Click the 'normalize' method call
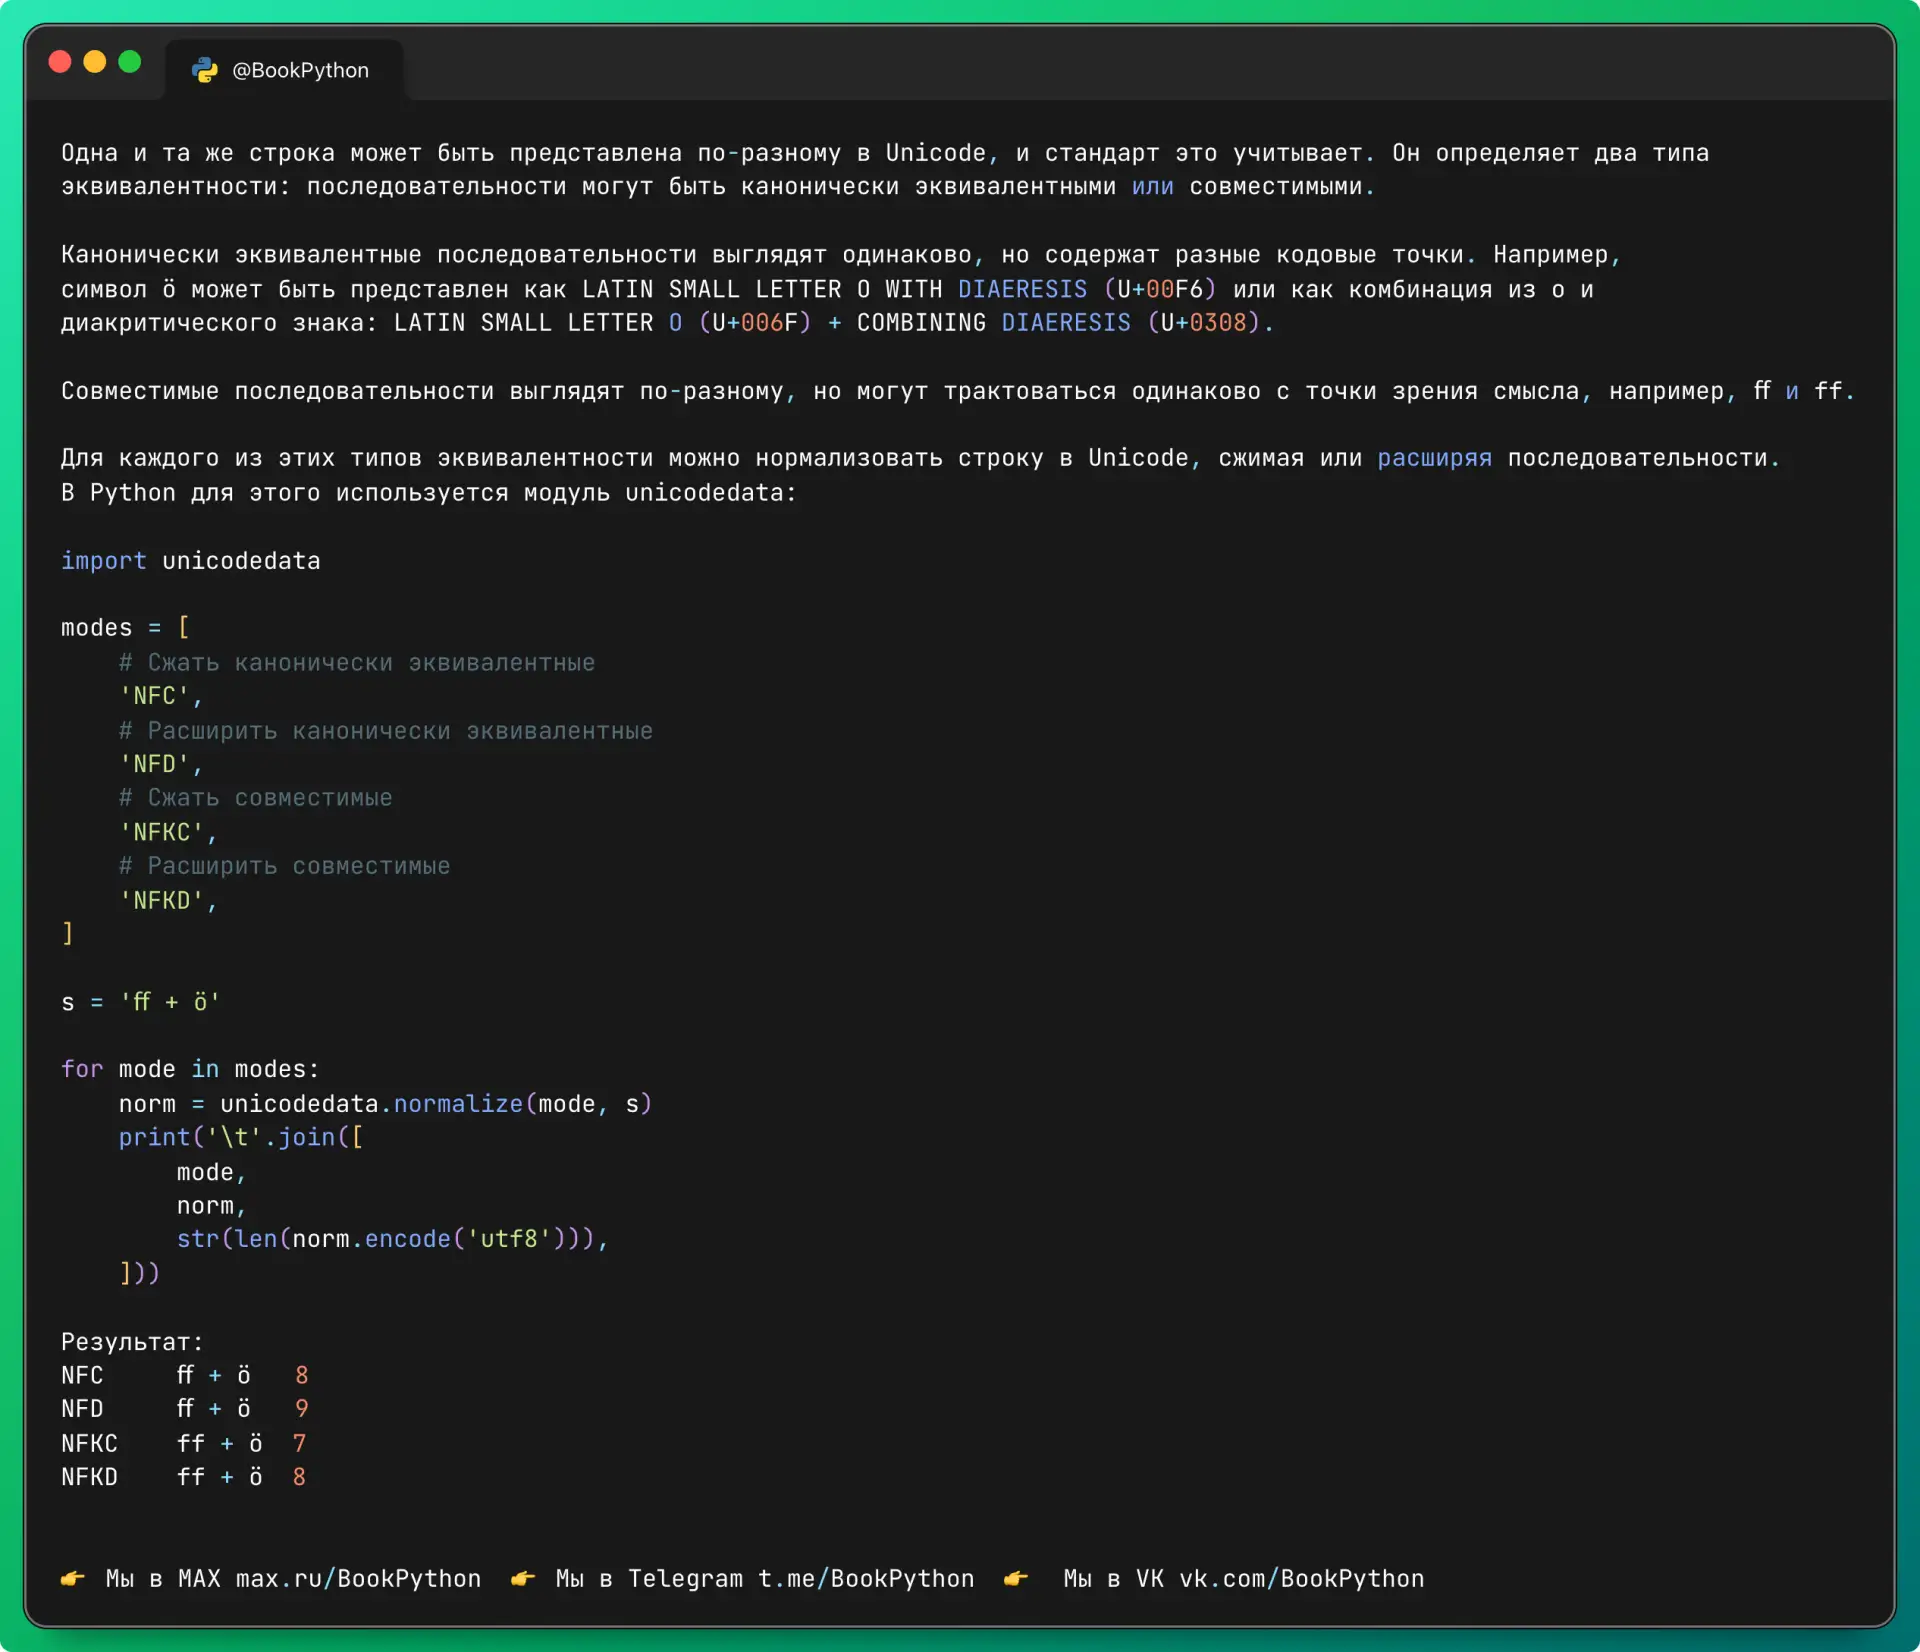1920x1652 pixels. 458,1104
